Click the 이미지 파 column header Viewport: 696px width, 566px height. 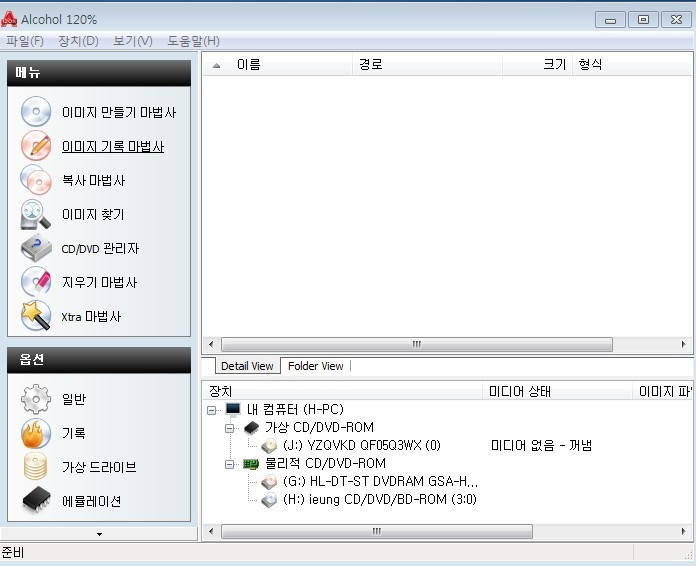coord(663,391)
